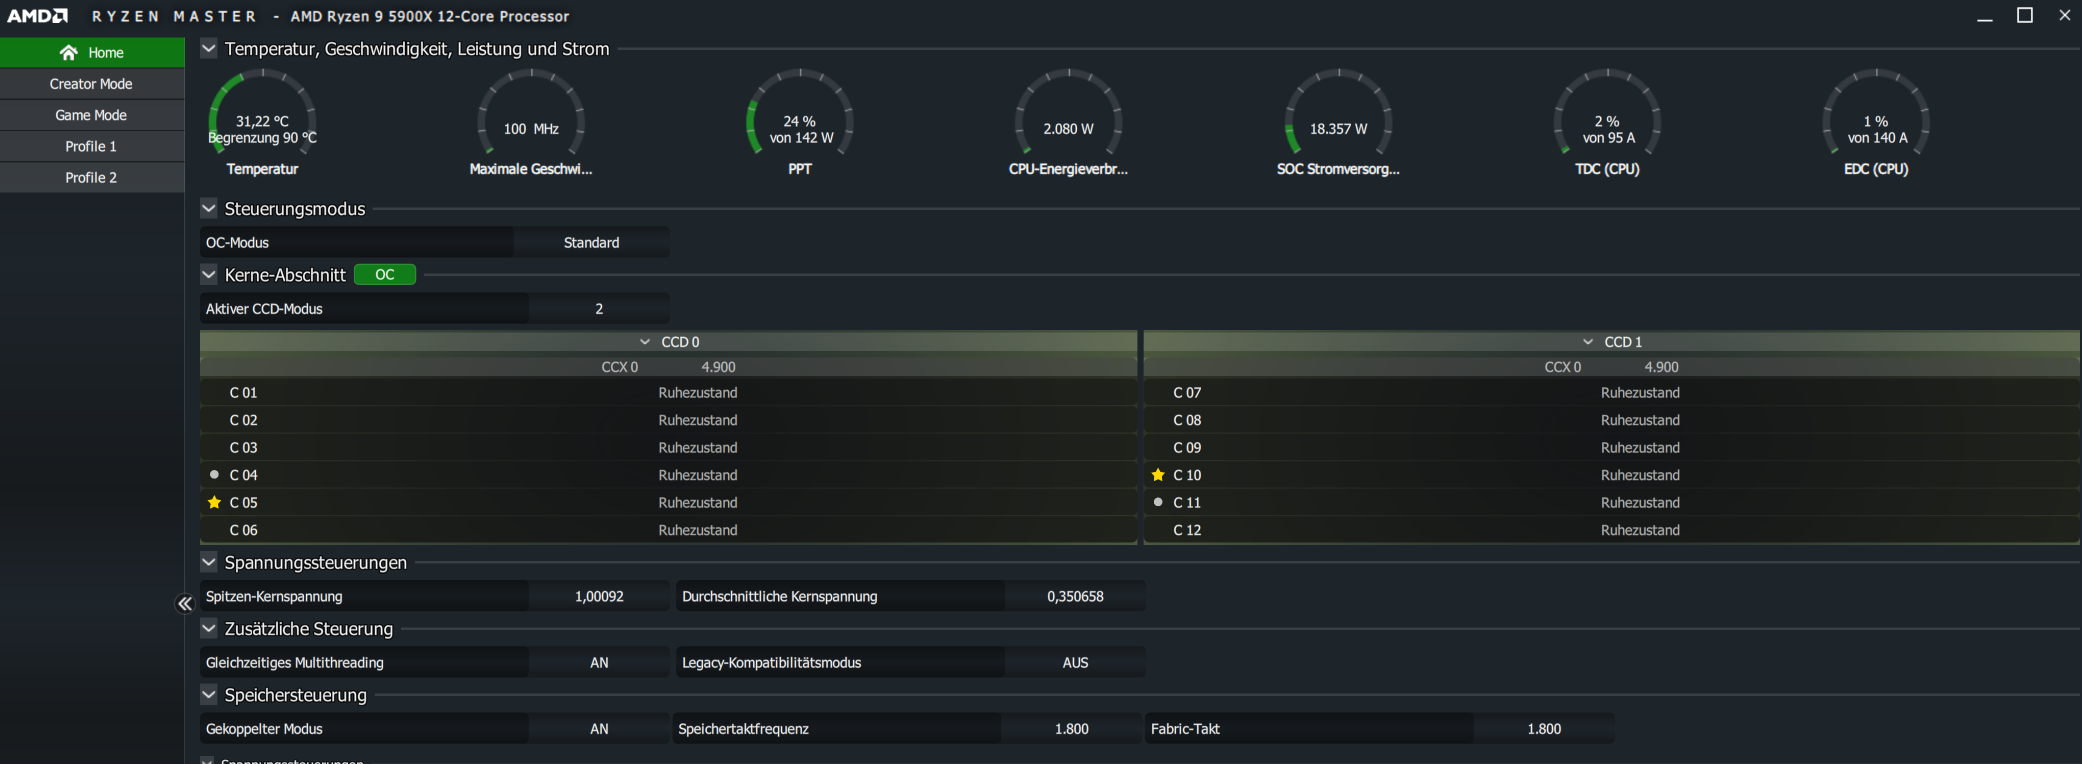Screen dimensions: 2082x764
Task: Click the CPU-Energieverbrauch gauge
Action: point(1068,122)
